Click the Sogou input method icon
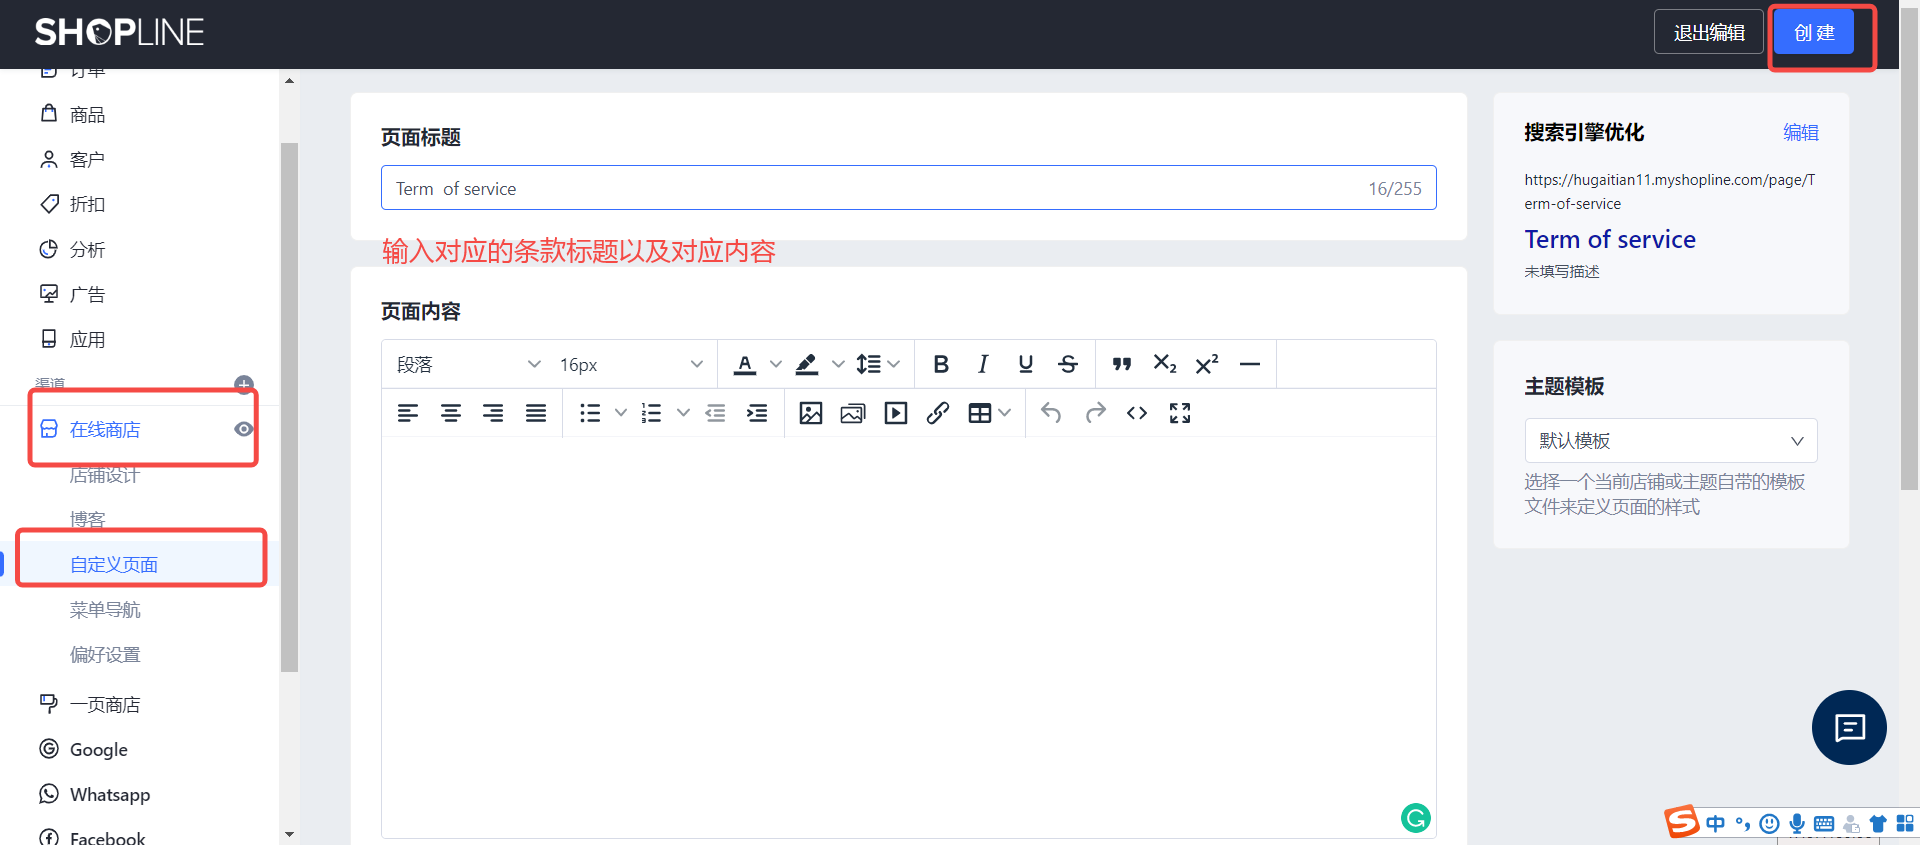 pyautogui.click(x=1681, y=822)
